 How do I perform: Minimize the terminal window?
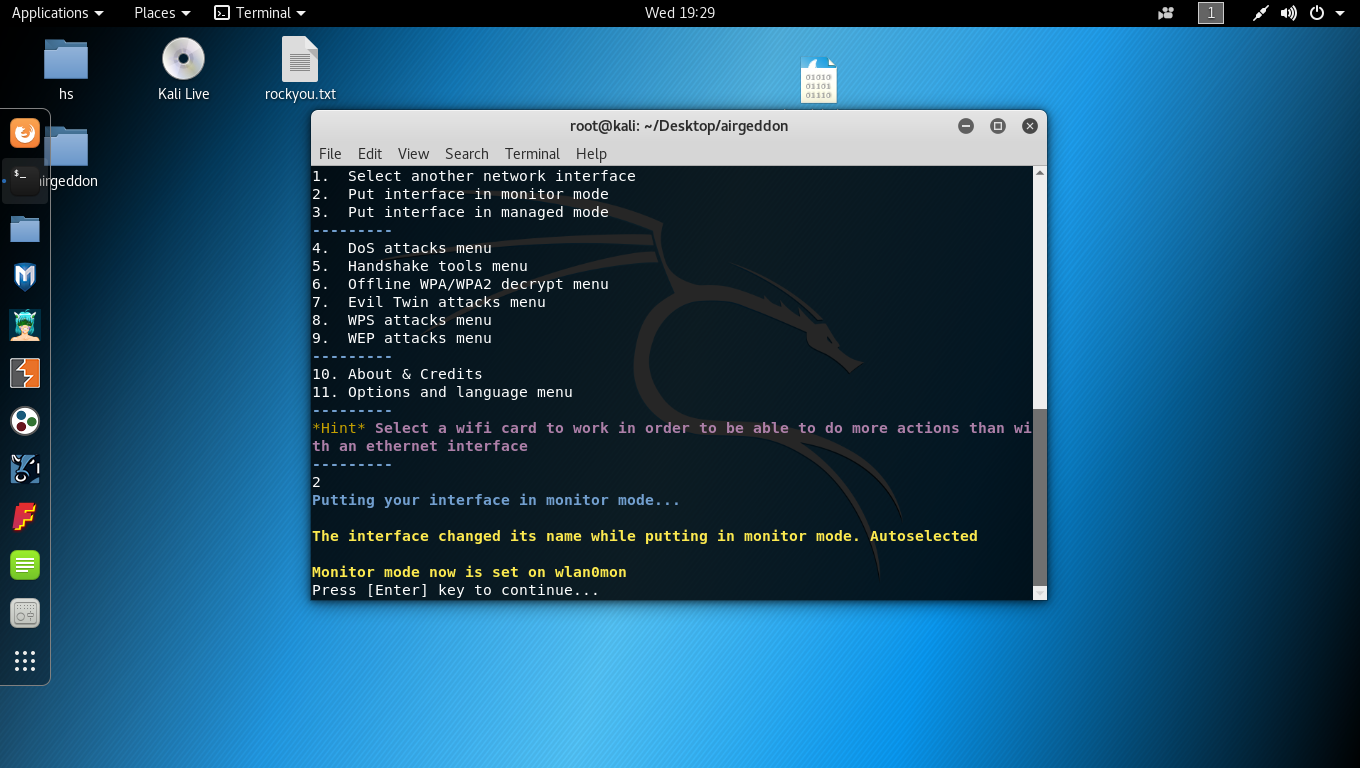point(966,126)
